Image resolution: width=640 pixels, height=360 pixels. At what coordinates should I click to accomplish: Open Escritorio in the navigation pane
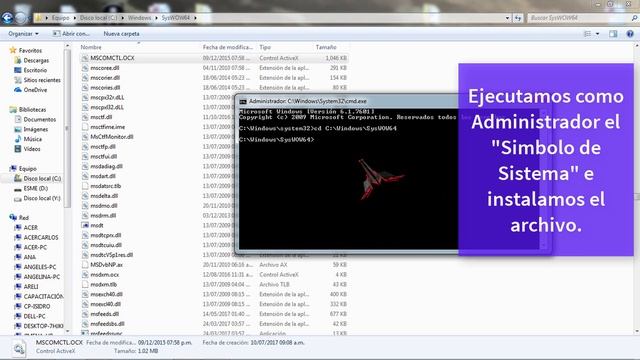(x=35, y=70)
